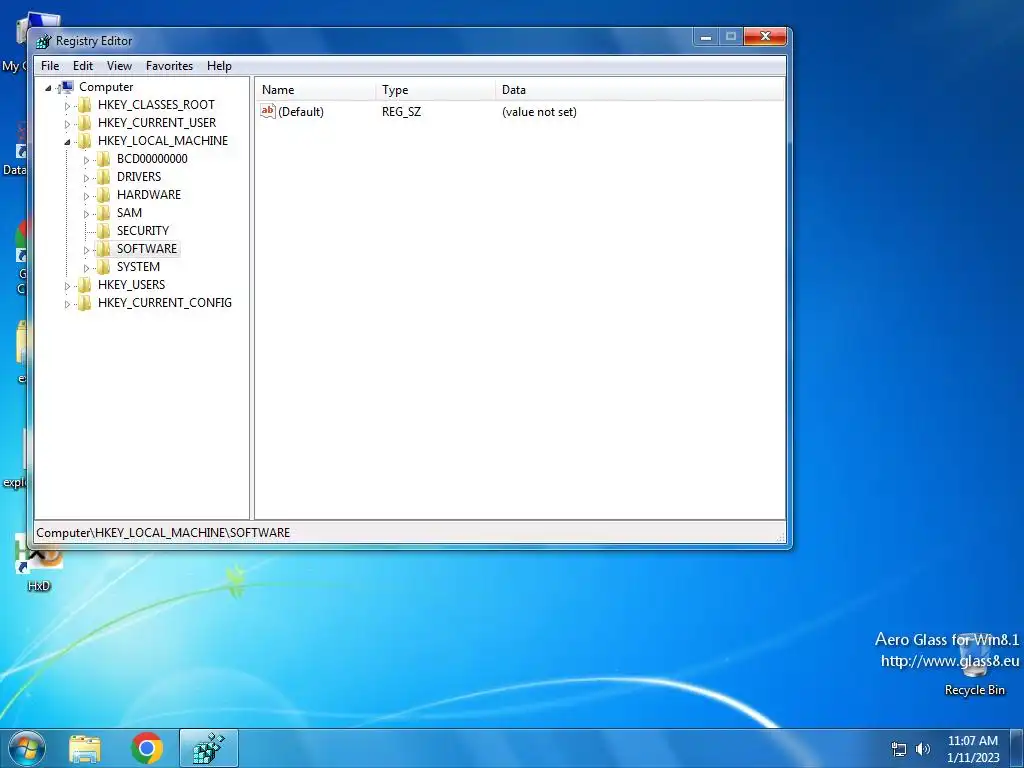Click the BCD00000000 folder icon
Image resolution: width=1024 pixels, height=768 pixels.
(x=103, y=159)
